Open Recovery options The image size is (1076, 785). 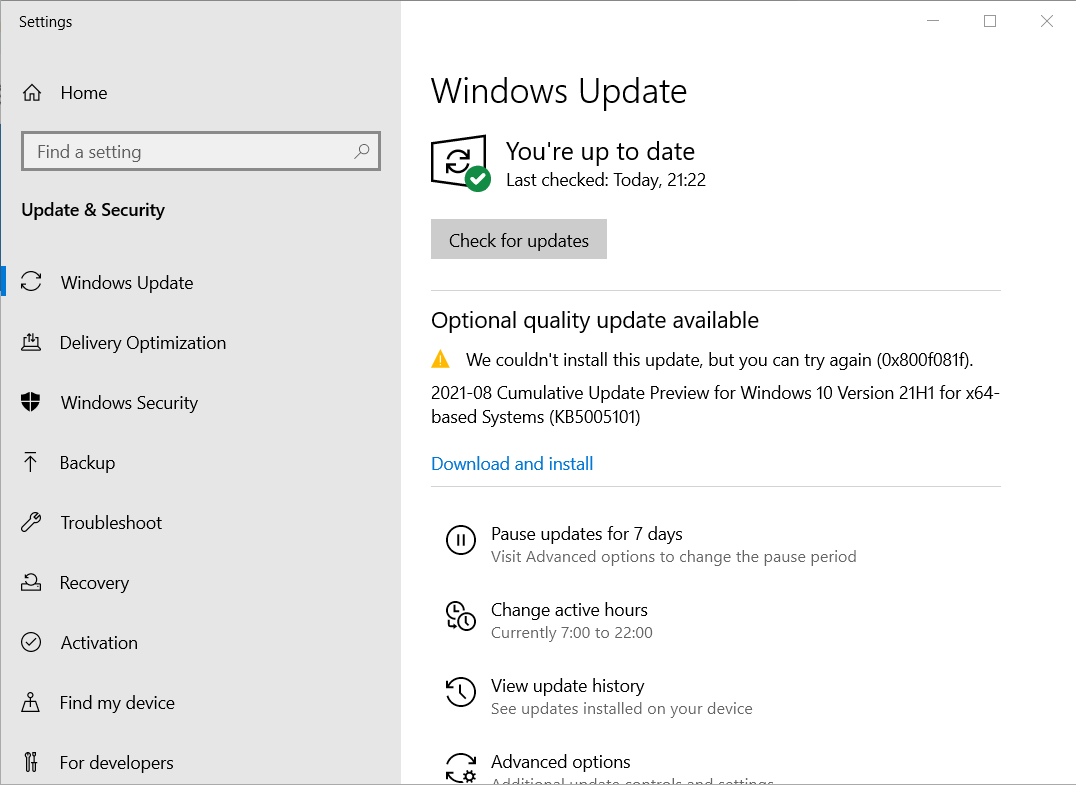coord(200,583)
